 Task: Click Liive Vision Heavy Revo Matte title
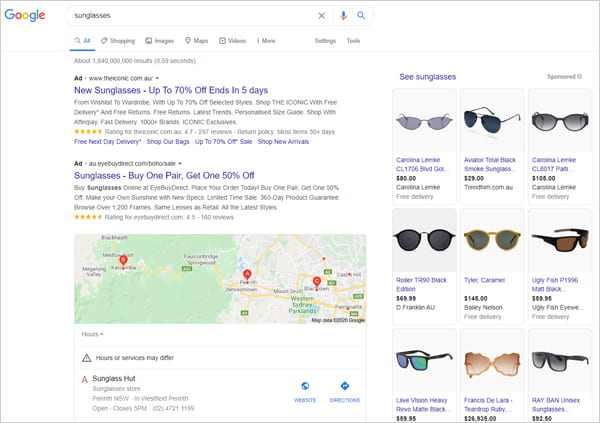422,405
